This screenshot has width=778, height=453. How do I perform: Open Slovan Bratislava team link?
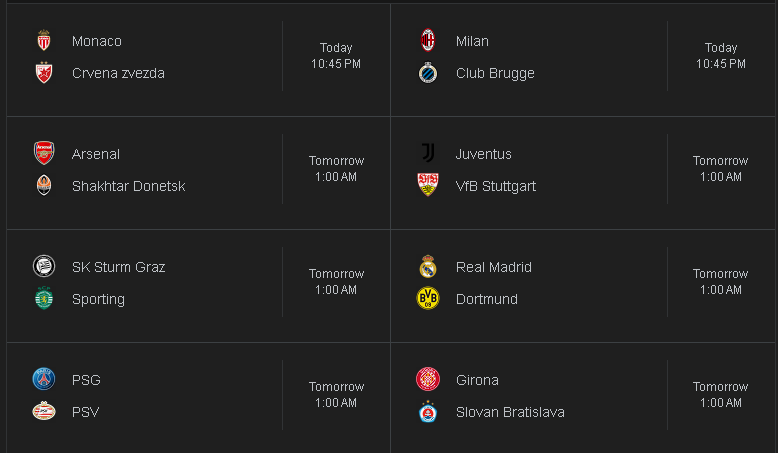[510, 412]
